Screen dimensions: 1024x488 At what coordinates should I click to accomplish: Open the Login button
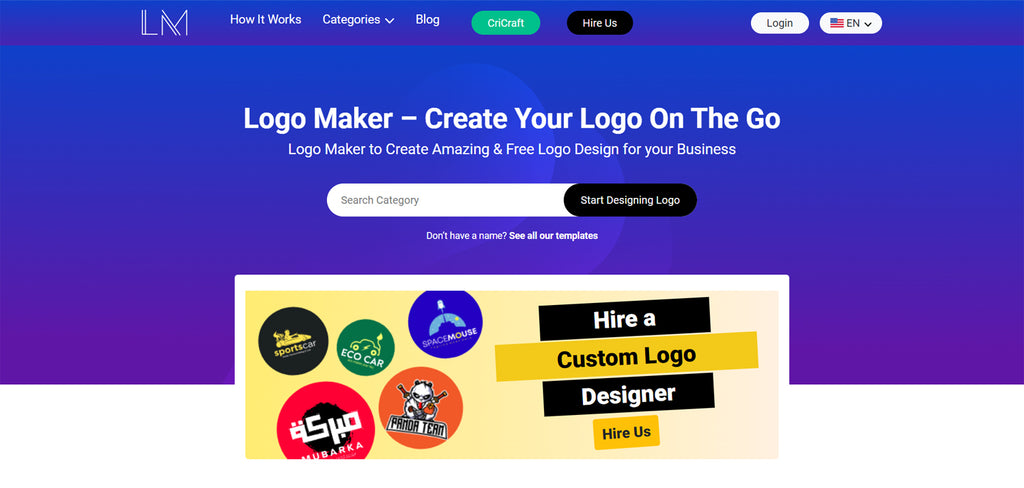tap(780, 23)
